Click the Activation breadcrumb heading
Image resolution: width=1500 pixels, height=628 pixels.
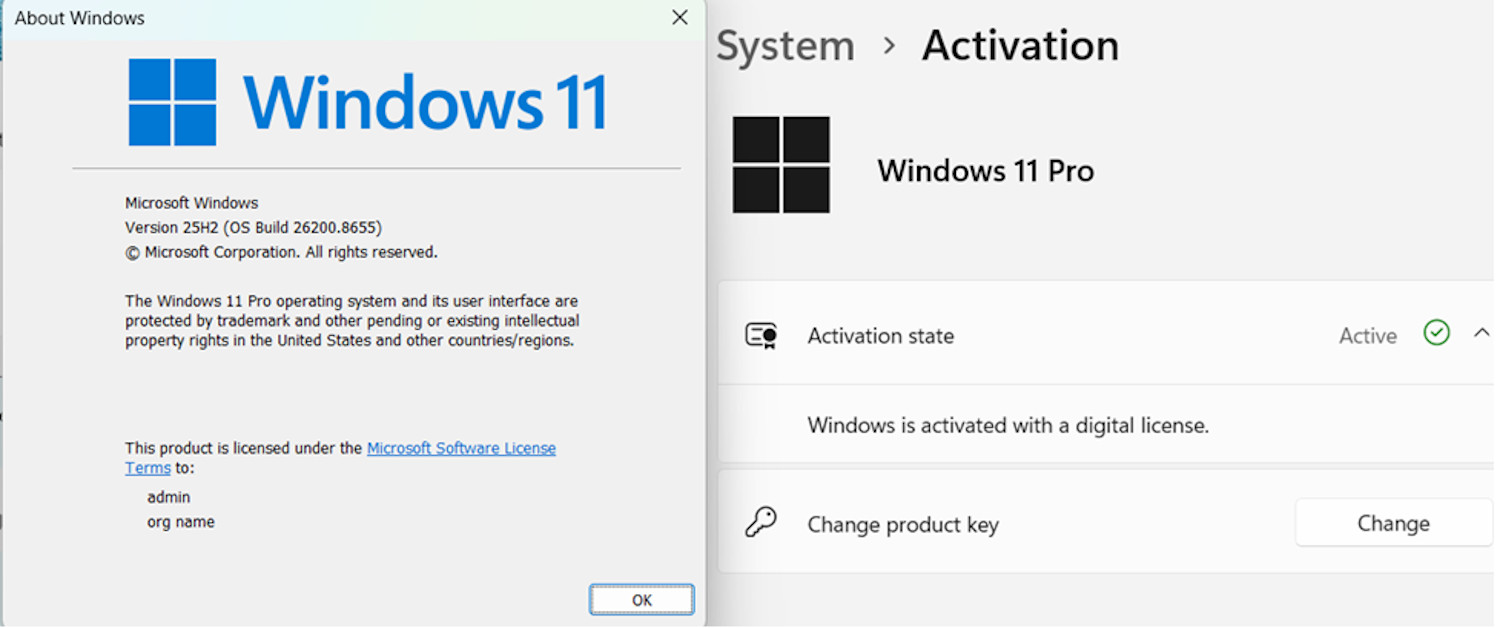pos(1020,46)
